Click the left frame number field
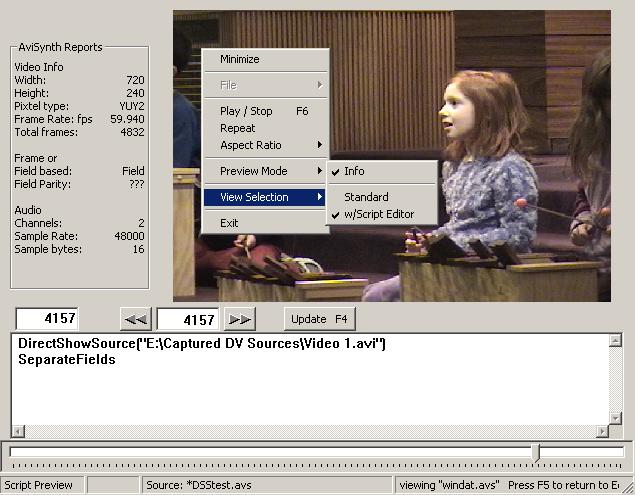 click(x=48, y=319)
